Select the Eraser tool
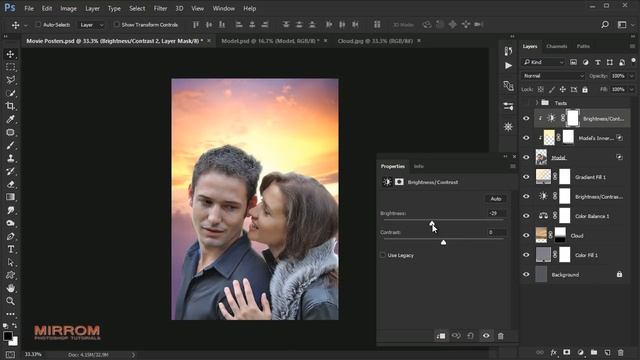This screenshot has height=360, width=640. click(x=11, y=184)
